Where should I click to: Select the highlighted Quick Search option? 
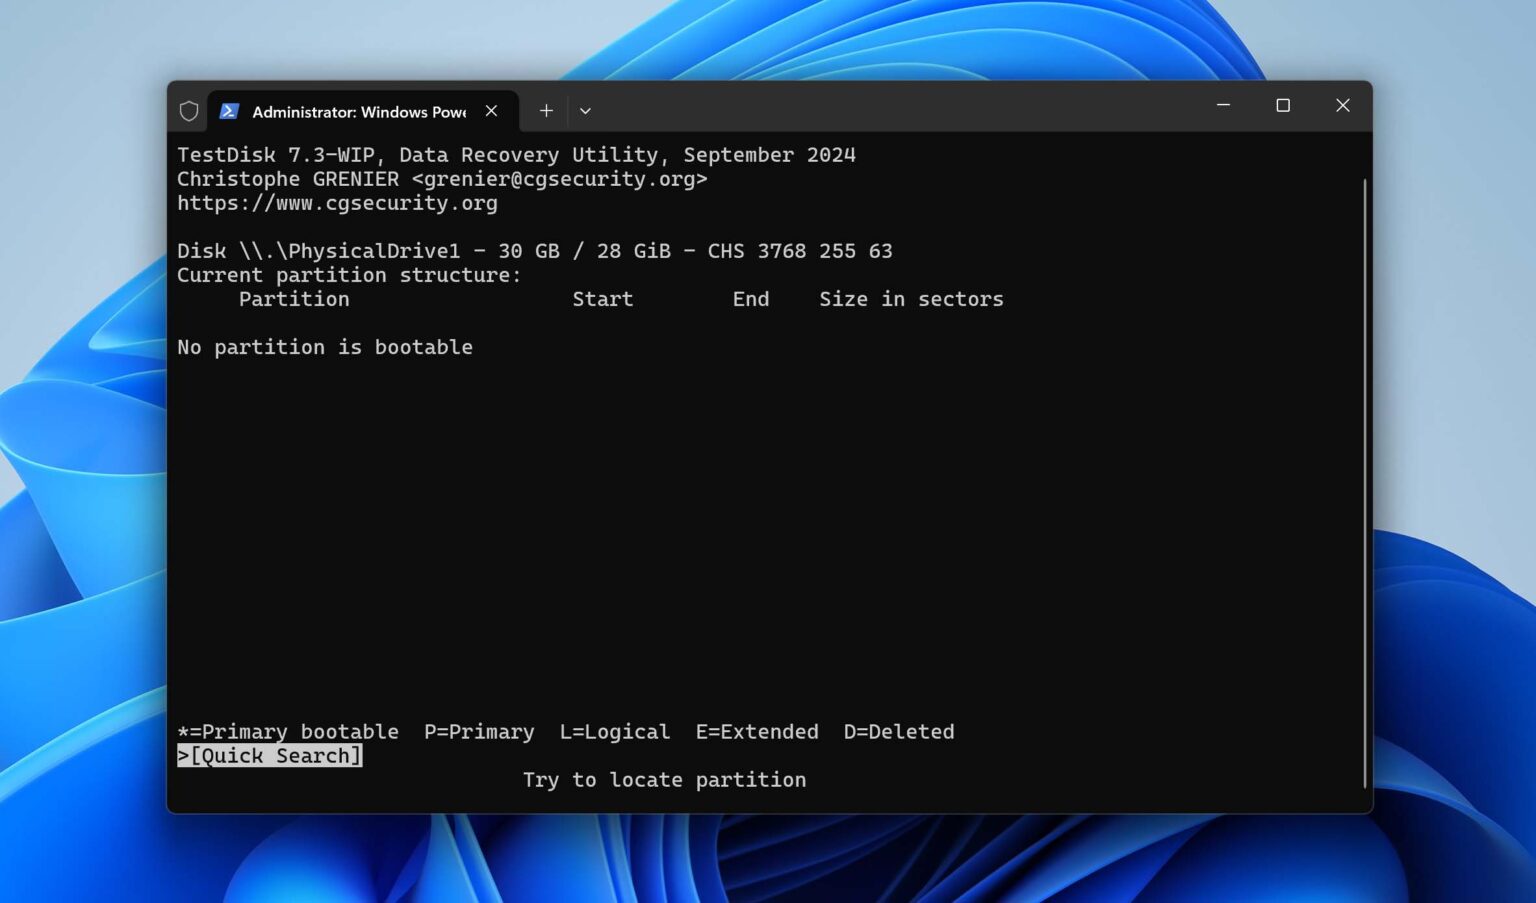click(x=270, y=756)
